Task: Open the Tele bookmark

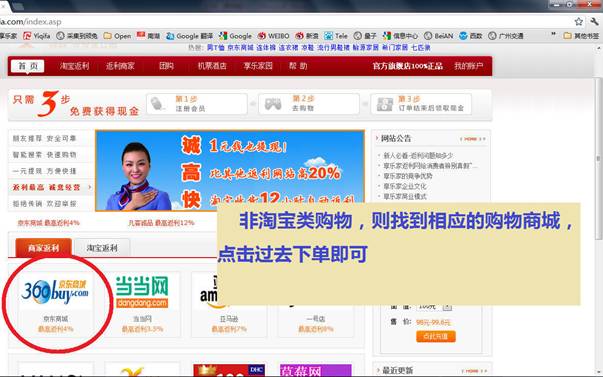Action: [x=336, y=36]
